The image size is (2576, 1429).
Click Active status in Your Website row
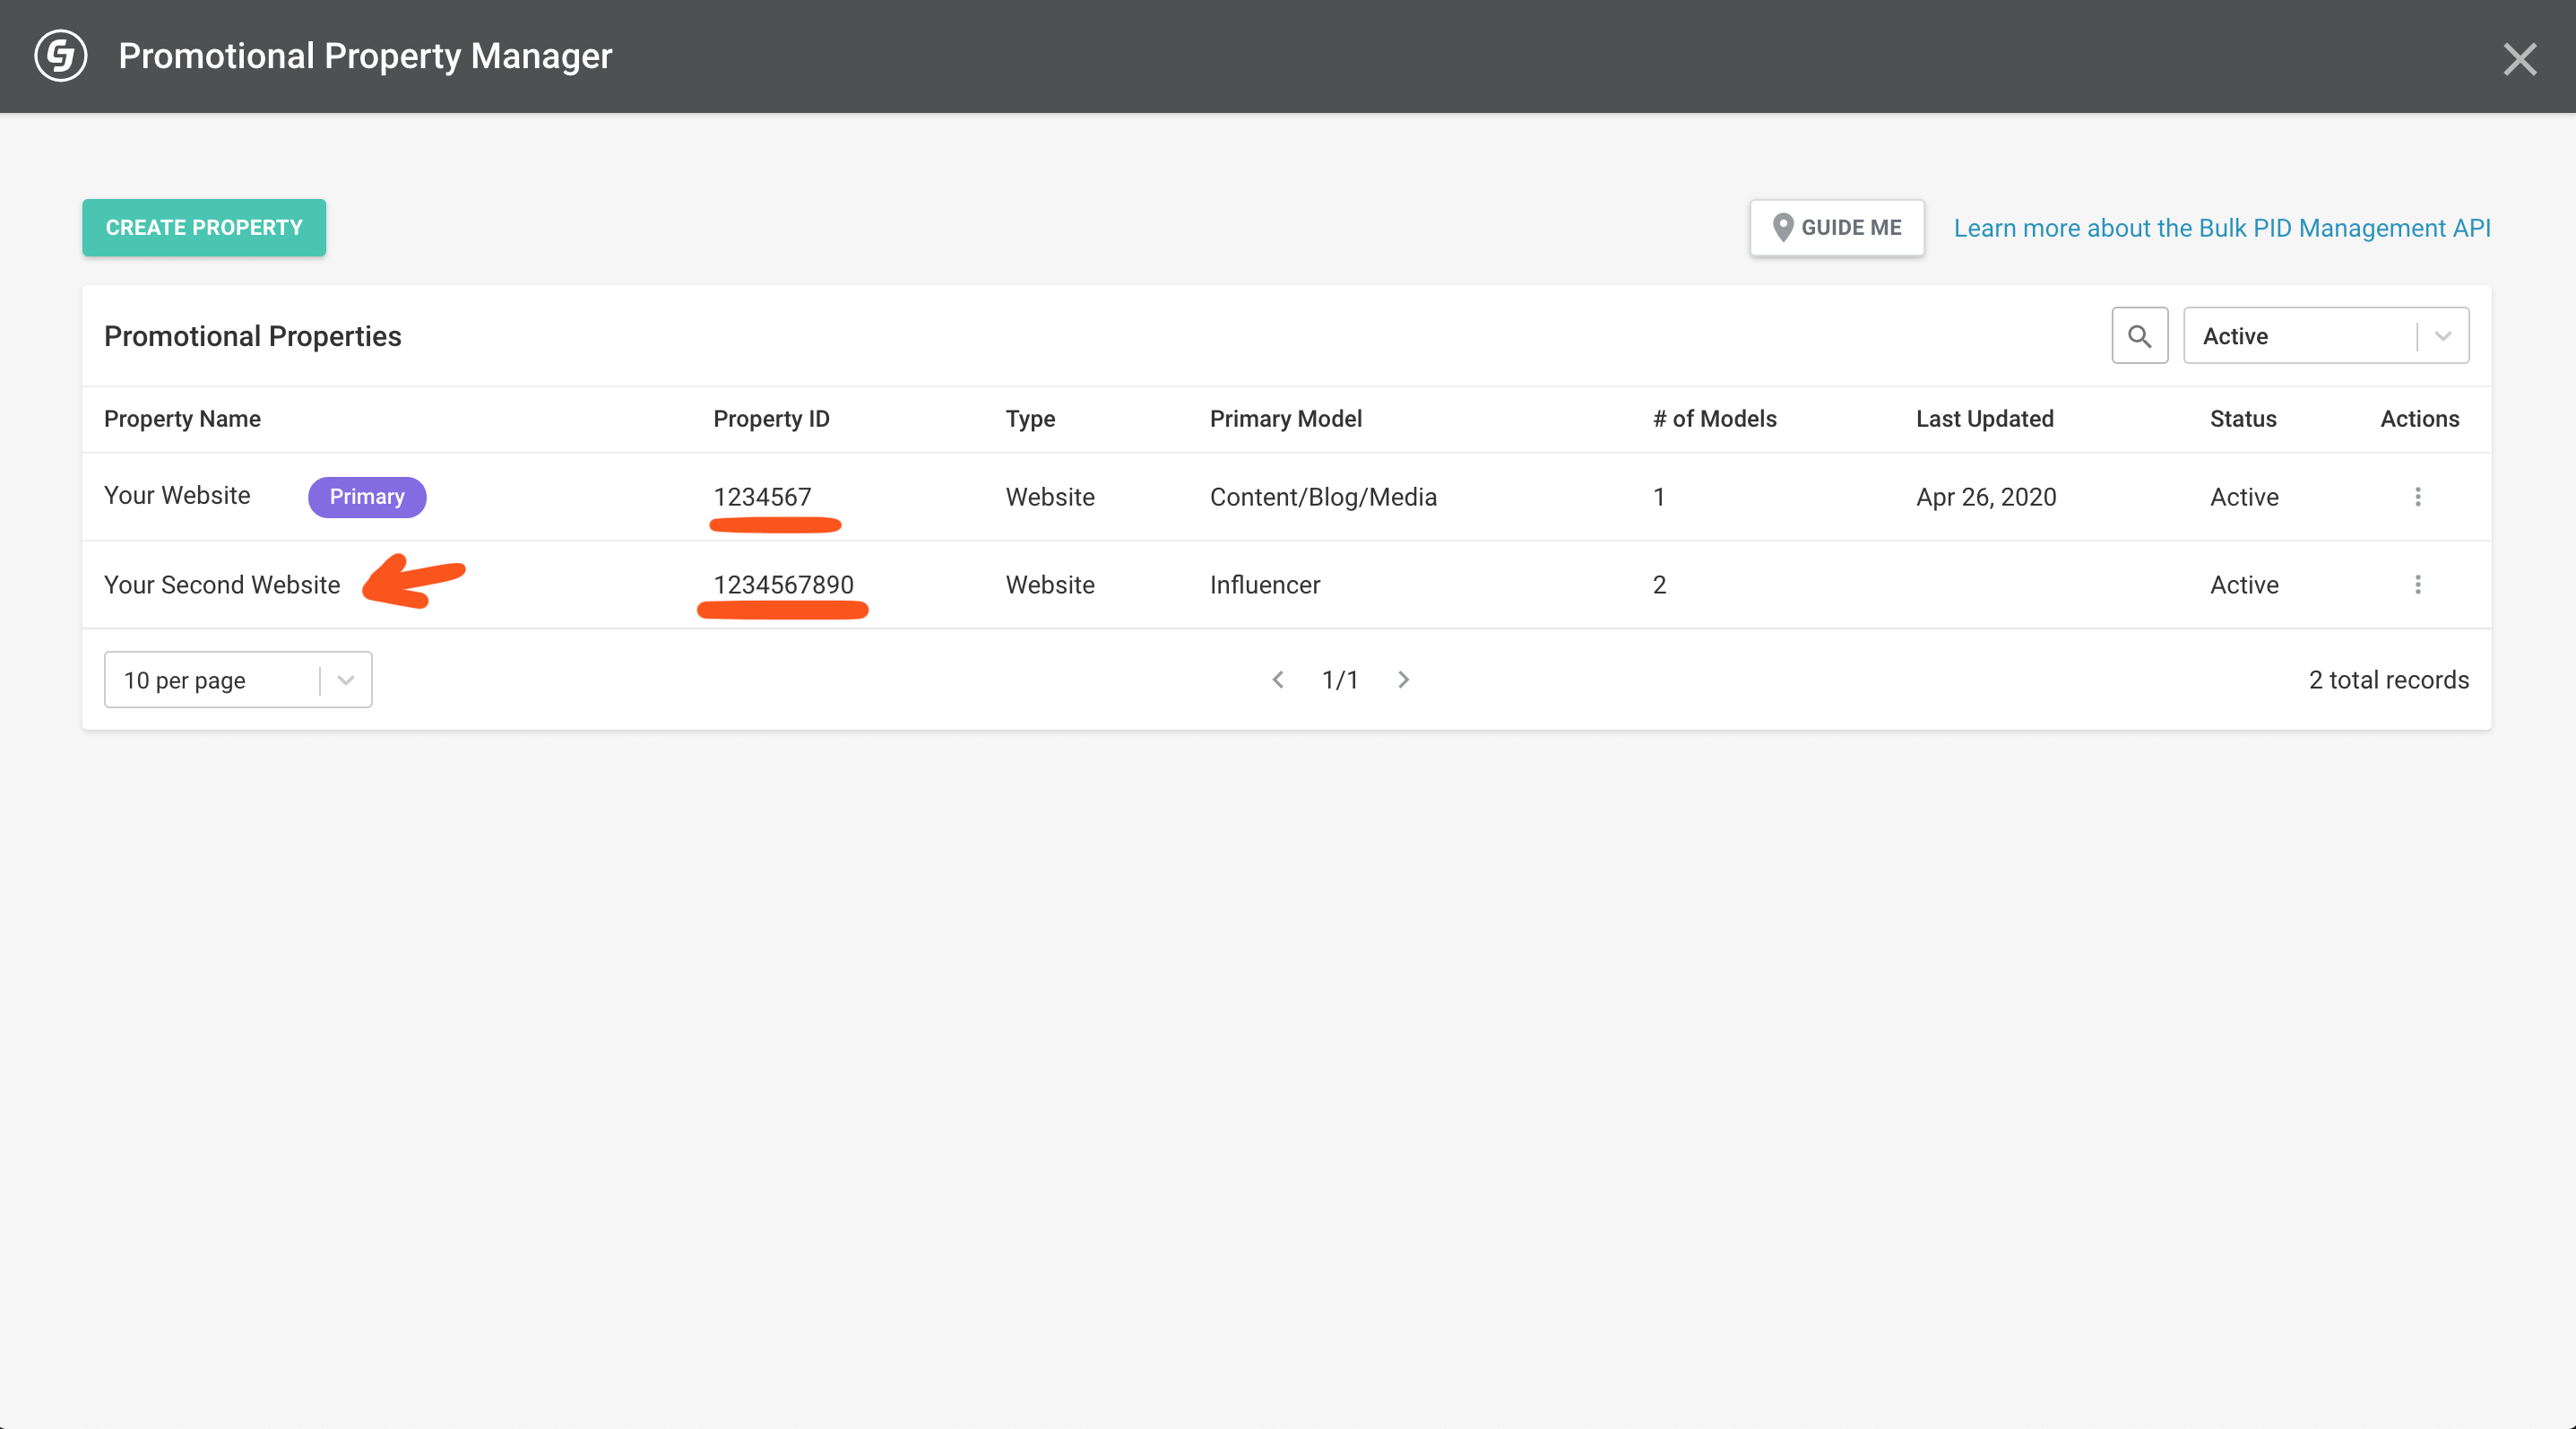coord(2244,497)
